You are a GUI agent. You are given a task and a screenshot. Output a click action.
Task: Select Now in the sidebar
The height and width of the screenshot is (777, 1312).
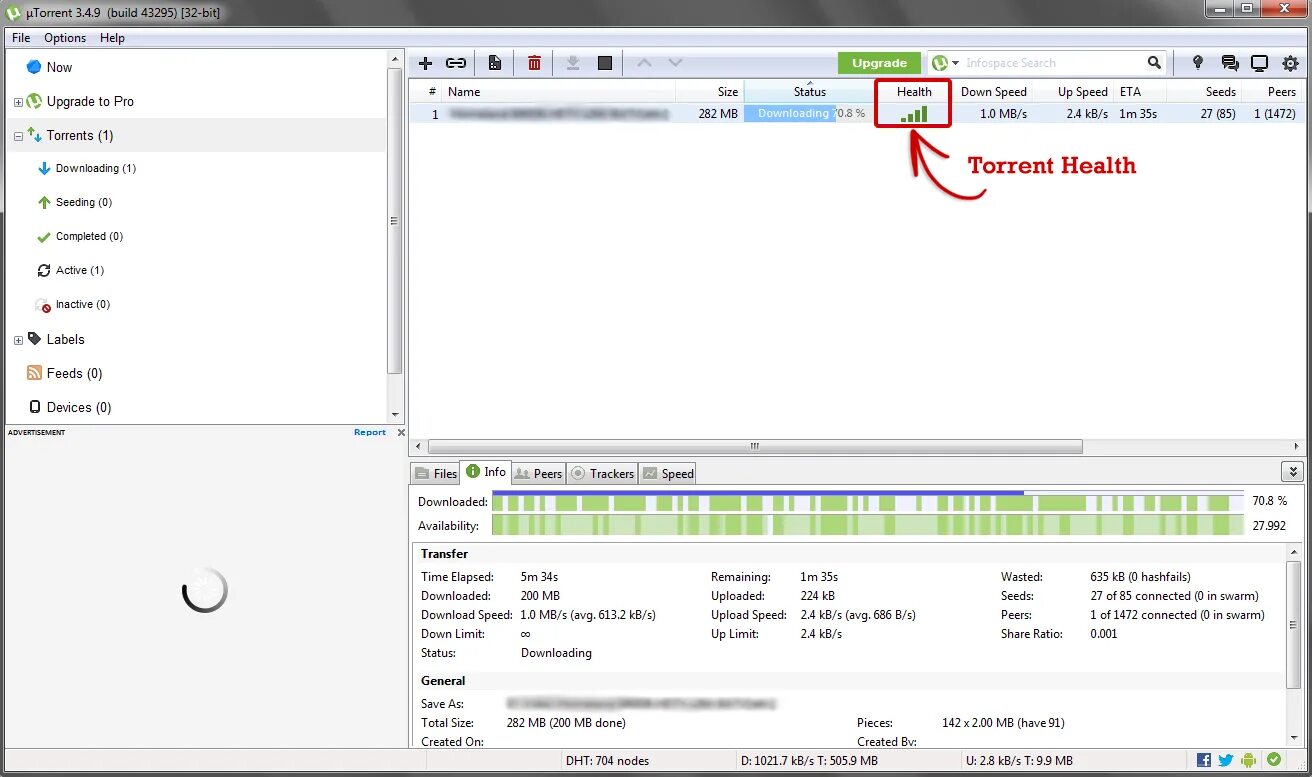point(59,67)
